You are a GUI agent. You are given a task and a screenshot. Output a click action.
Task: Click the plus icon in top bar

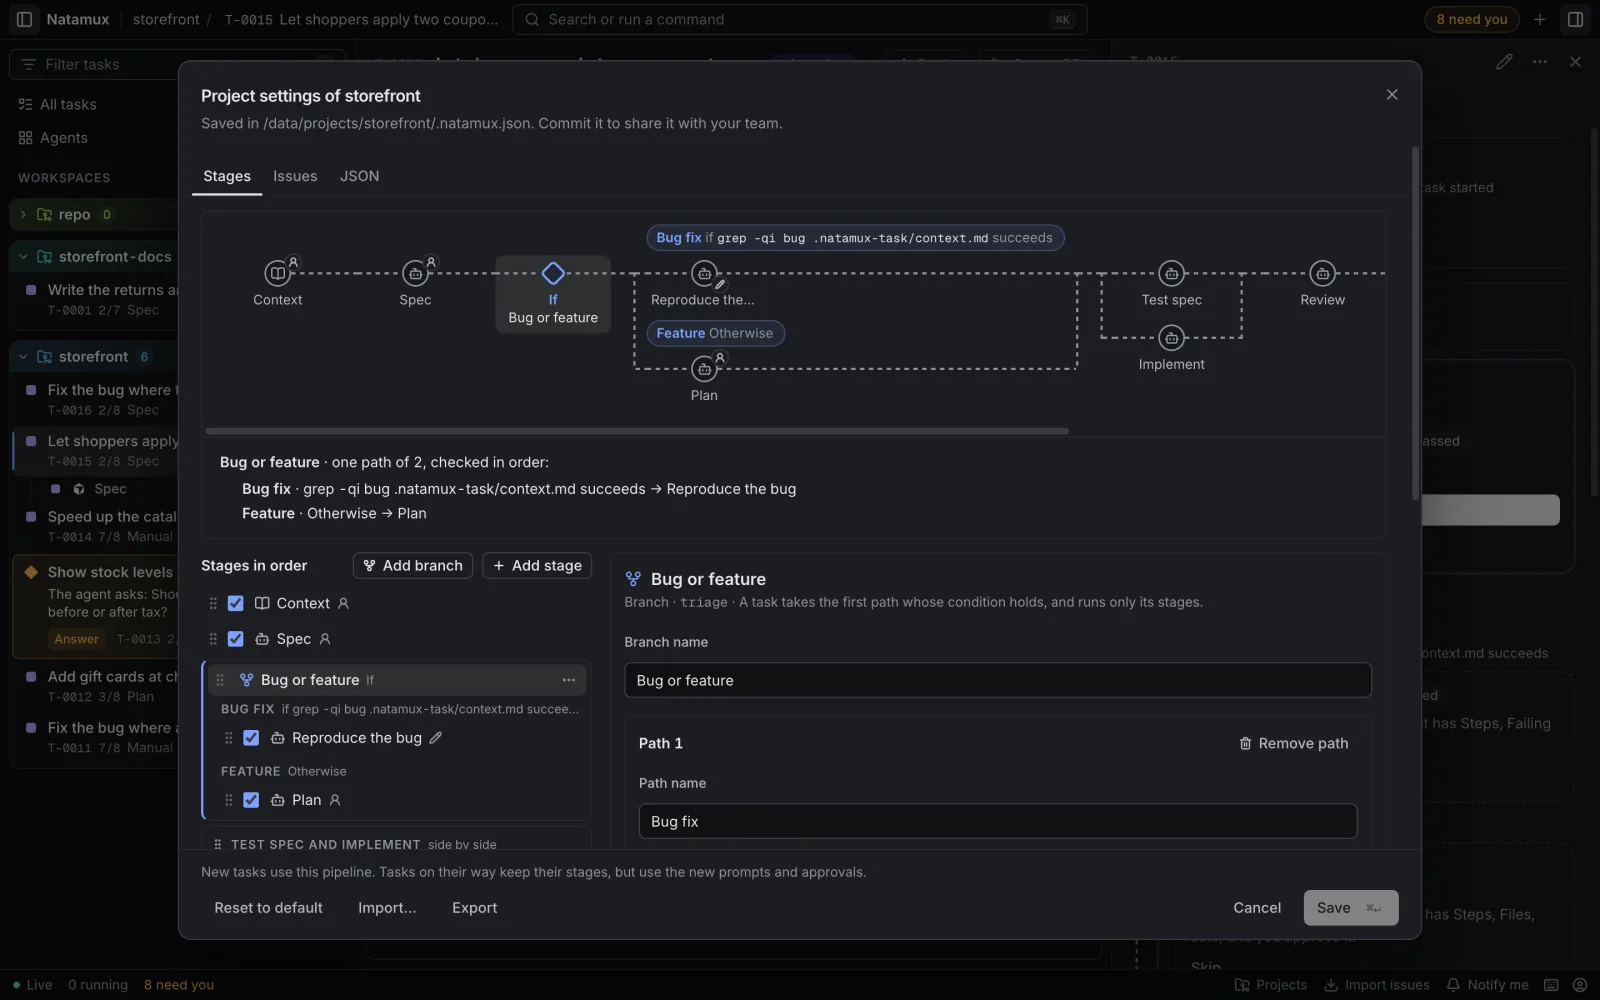click(1540, 19)
